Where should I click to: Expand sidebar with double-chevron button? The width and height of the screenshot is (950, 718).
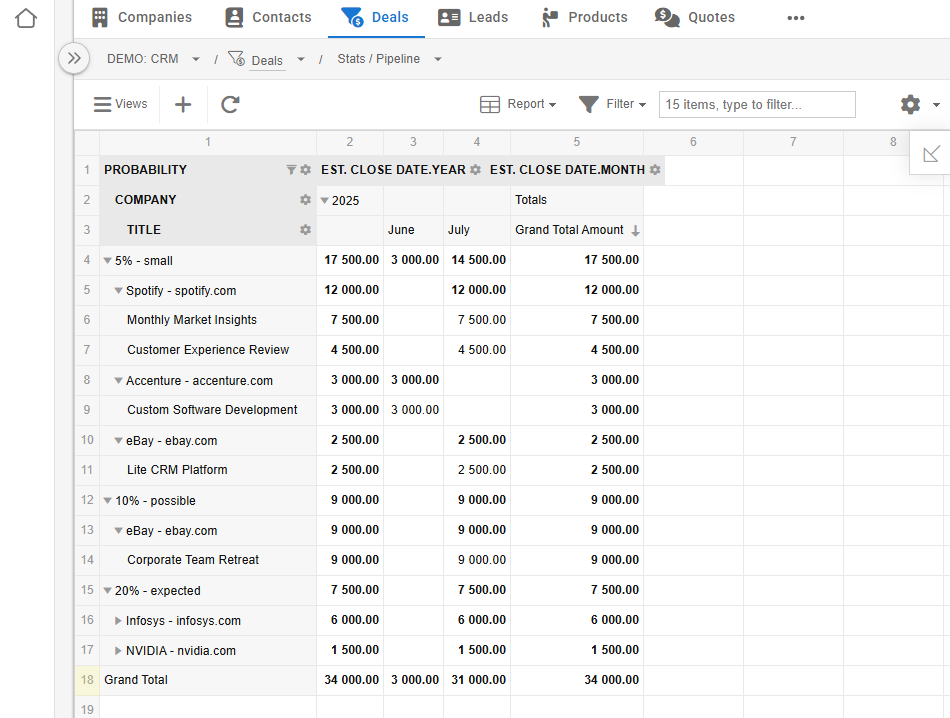pos(74,58)
